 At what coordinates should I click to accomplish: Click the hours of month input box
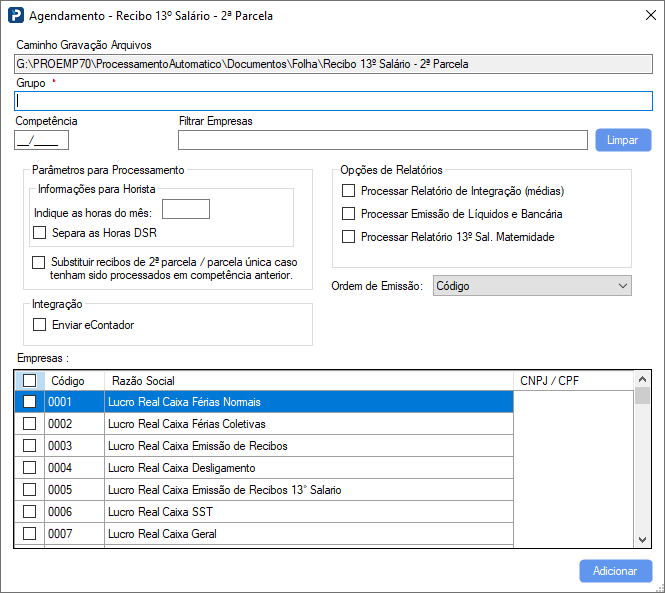tap(185, 209)
